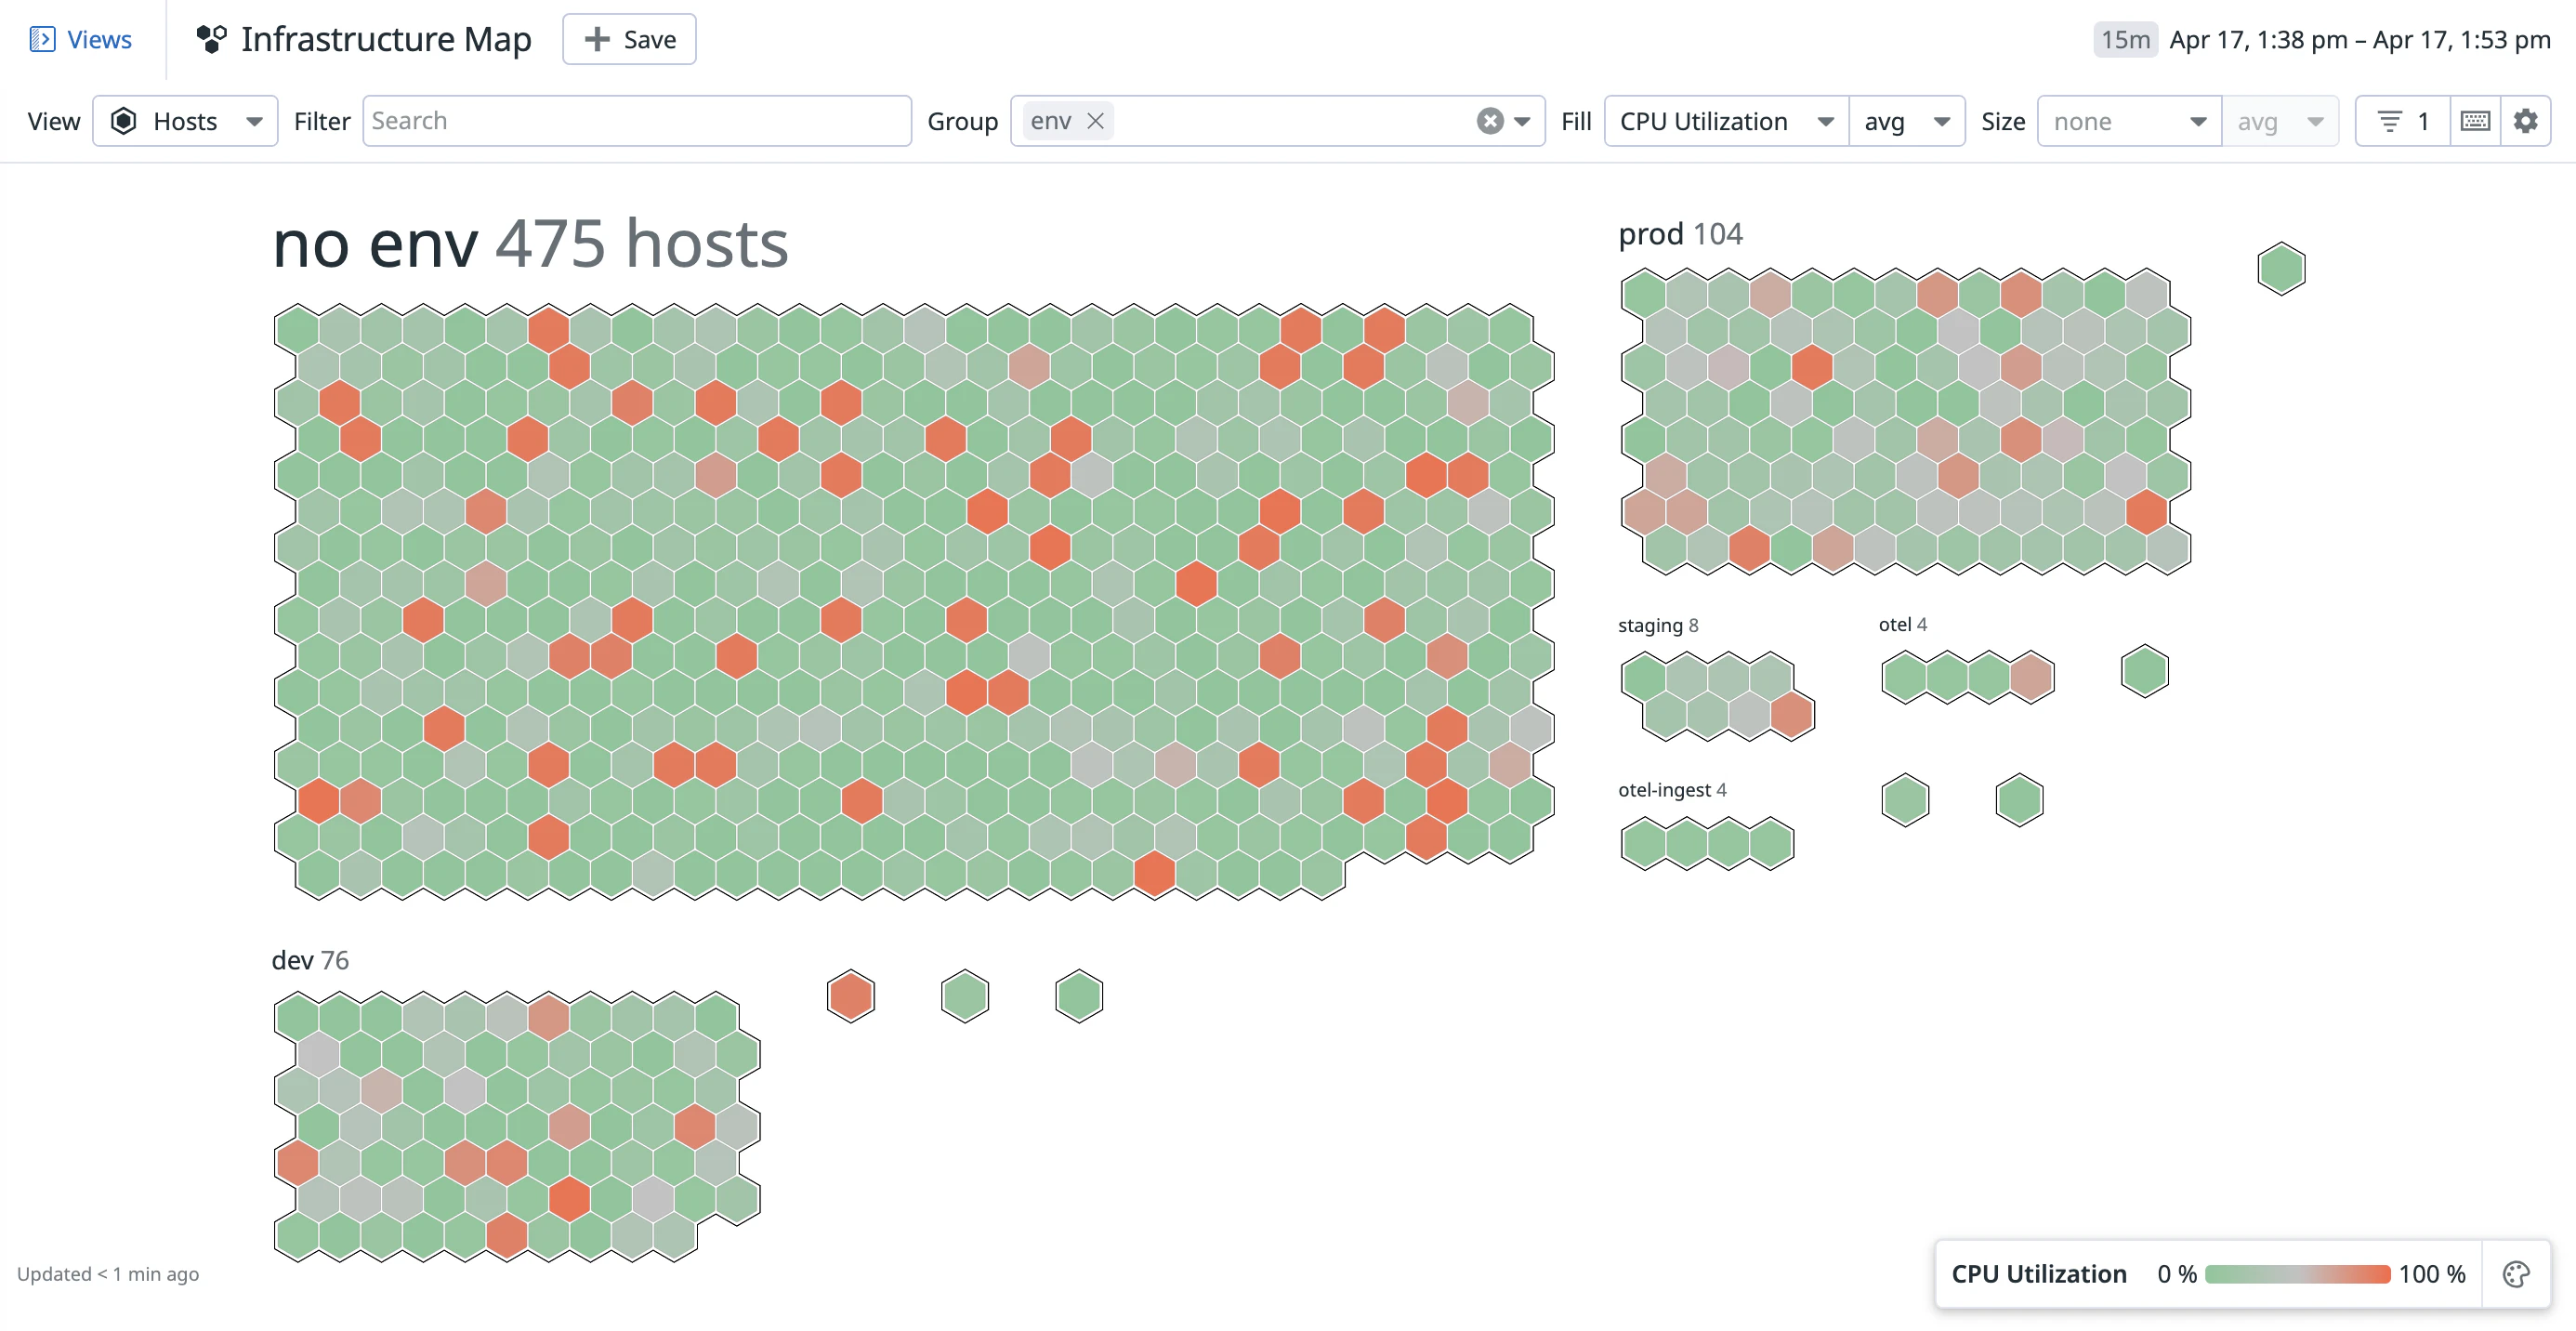
Task: Select the lone green hexagon right of prod
Action: [2281, 269]
